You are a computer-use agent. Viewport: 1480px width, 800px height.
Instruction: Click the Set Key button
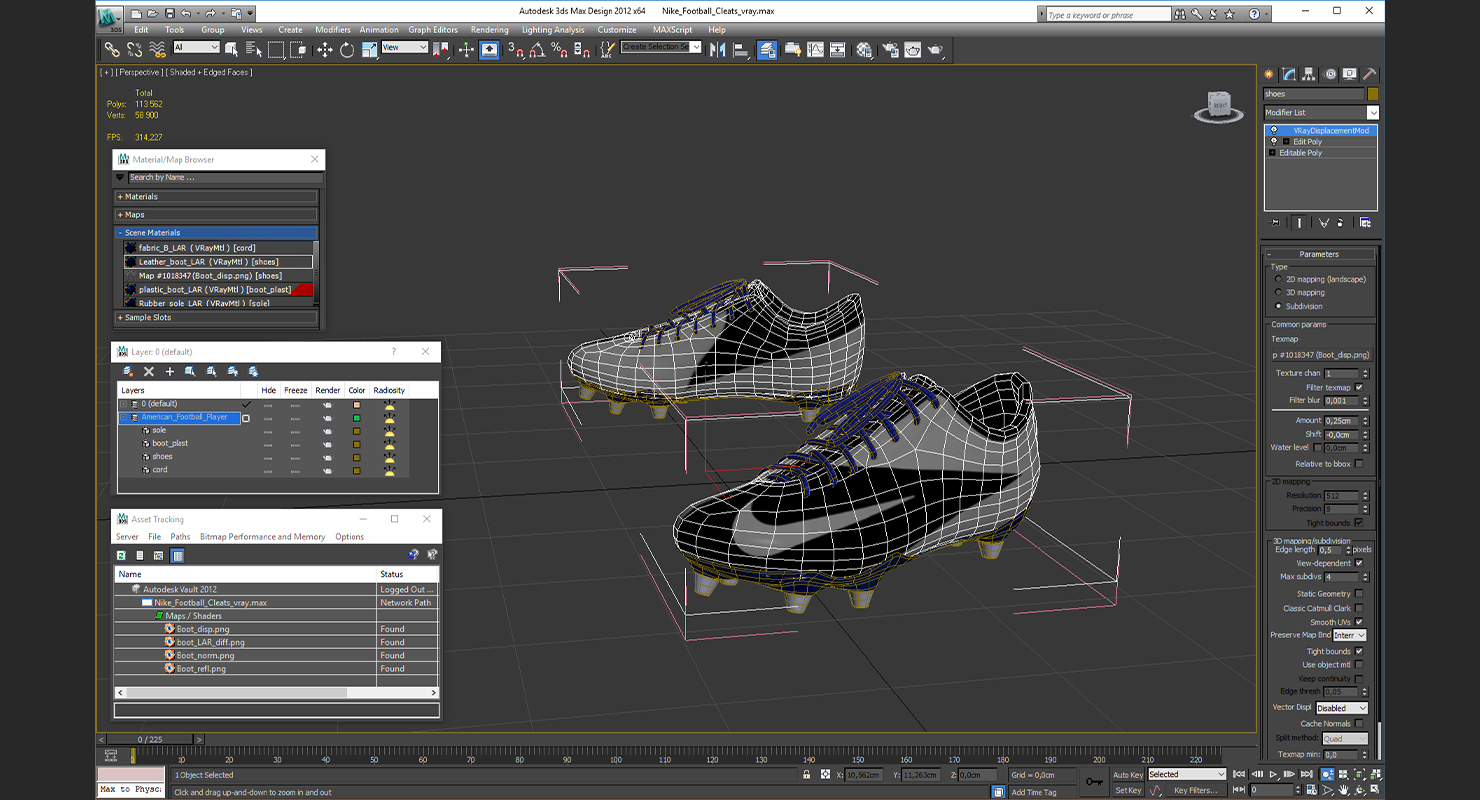pyautogui.click(x=1128, y=790)
